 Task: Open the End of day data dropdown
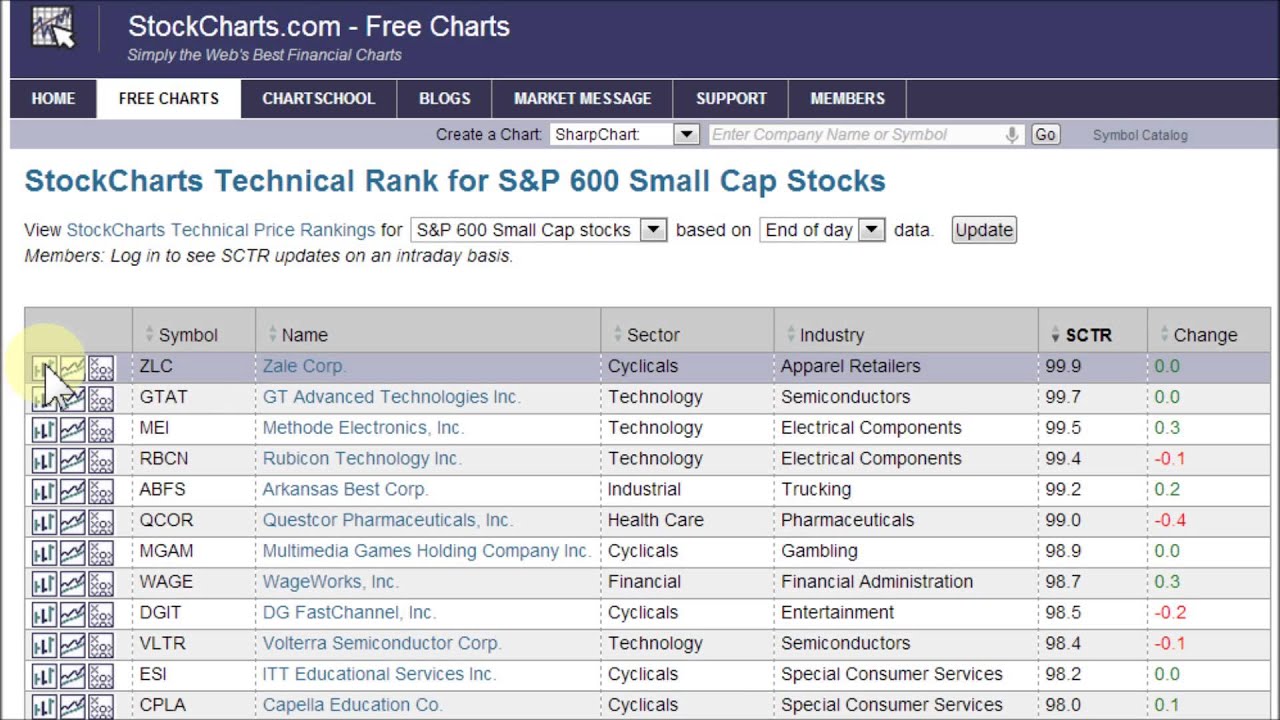pyautogui.click(x=822, y=230)
